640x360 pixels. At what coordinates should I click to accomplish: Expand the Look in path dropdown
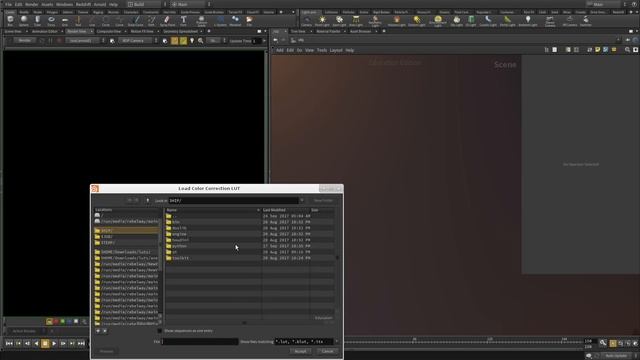pos(302,200)
